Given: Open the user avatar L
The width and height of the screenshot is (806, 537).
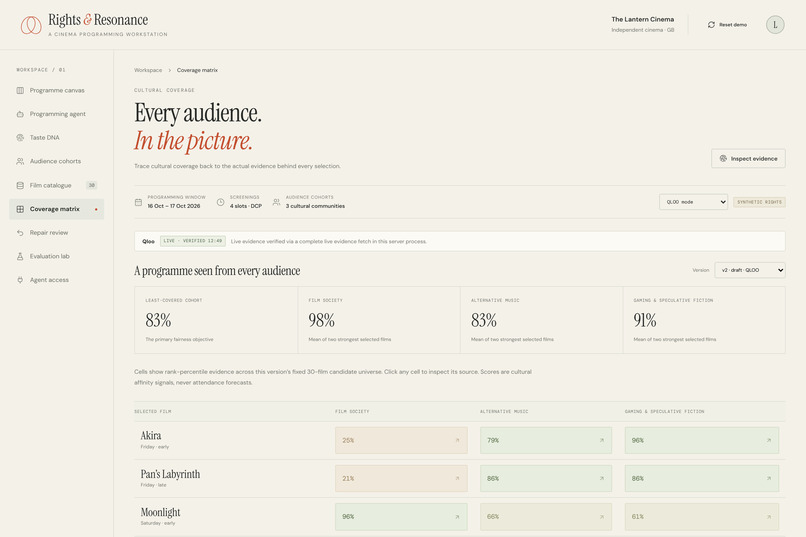Looking at the screenshot, I should coord(775,25).
